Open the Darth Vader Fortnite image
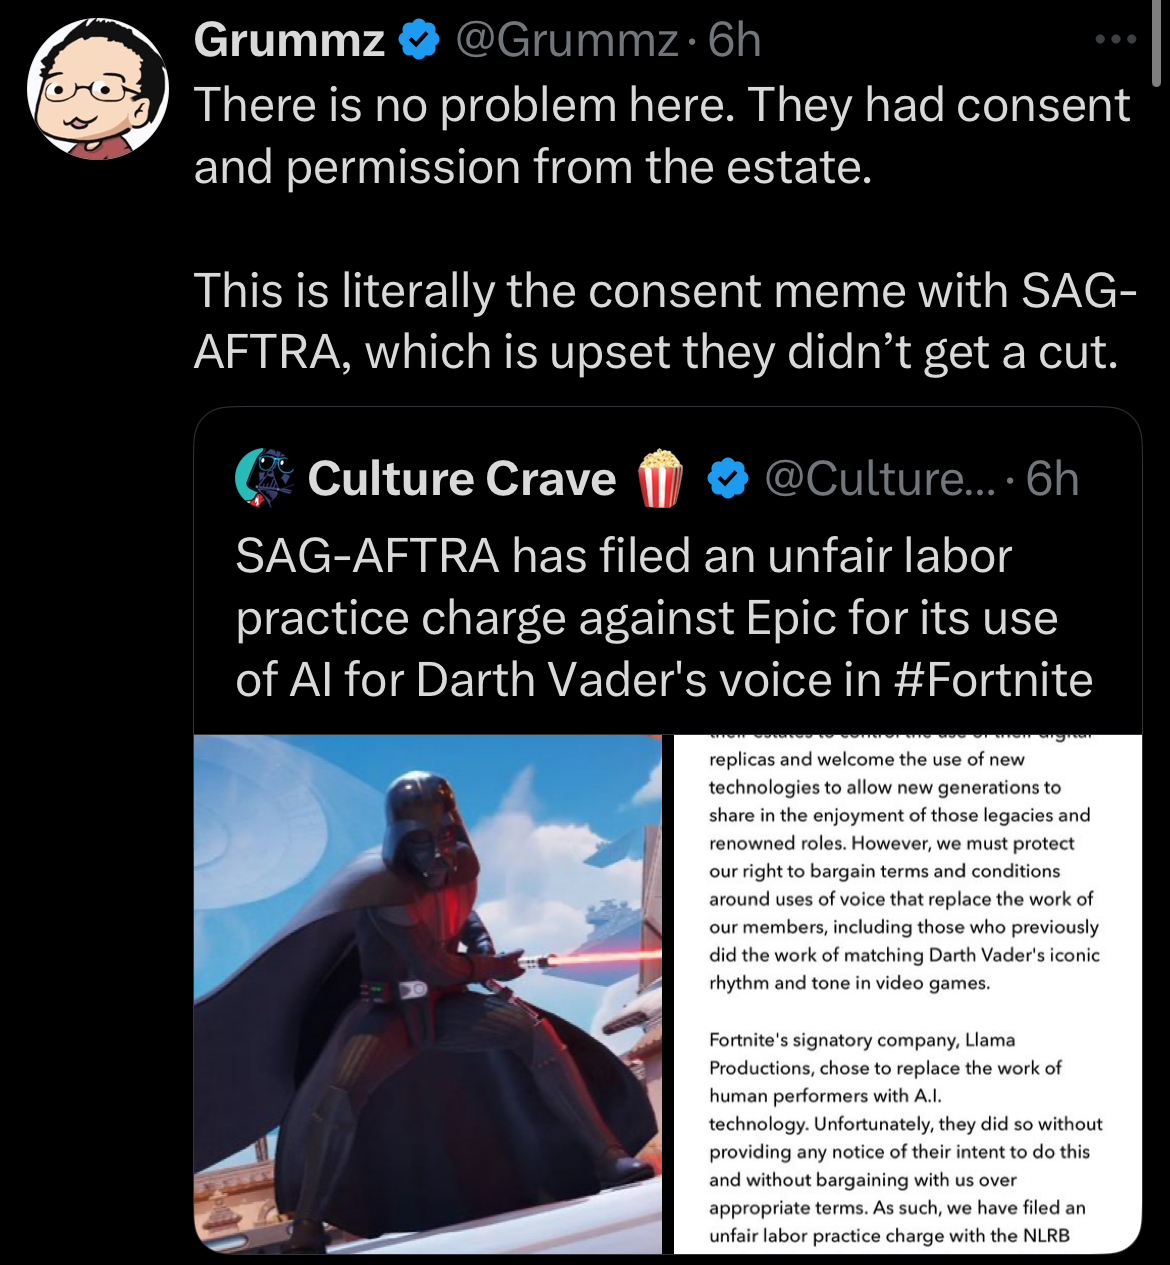 (x=428, y=994)
